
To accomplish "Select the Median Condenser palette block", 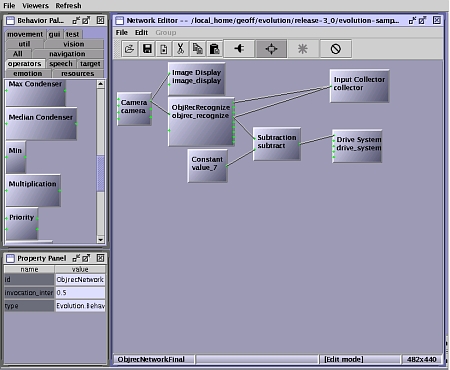I will pos(41,123).
